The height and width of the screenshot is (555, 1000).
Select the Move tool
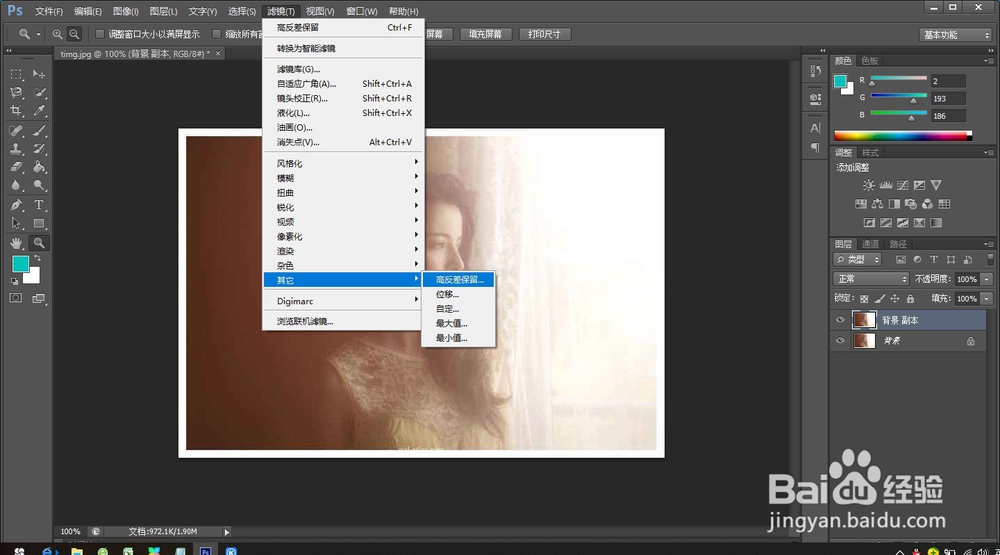tap(39, 74)
